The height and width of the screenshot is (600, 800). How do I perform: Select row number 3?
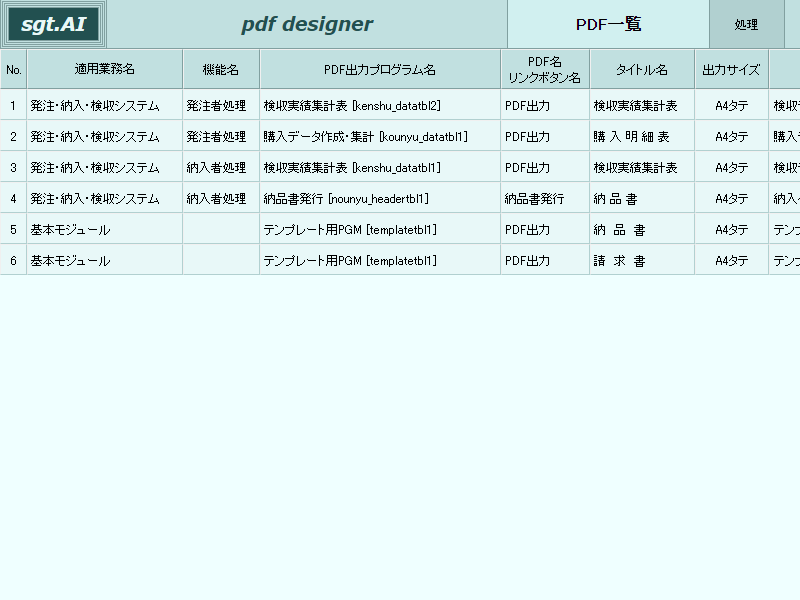13,168
